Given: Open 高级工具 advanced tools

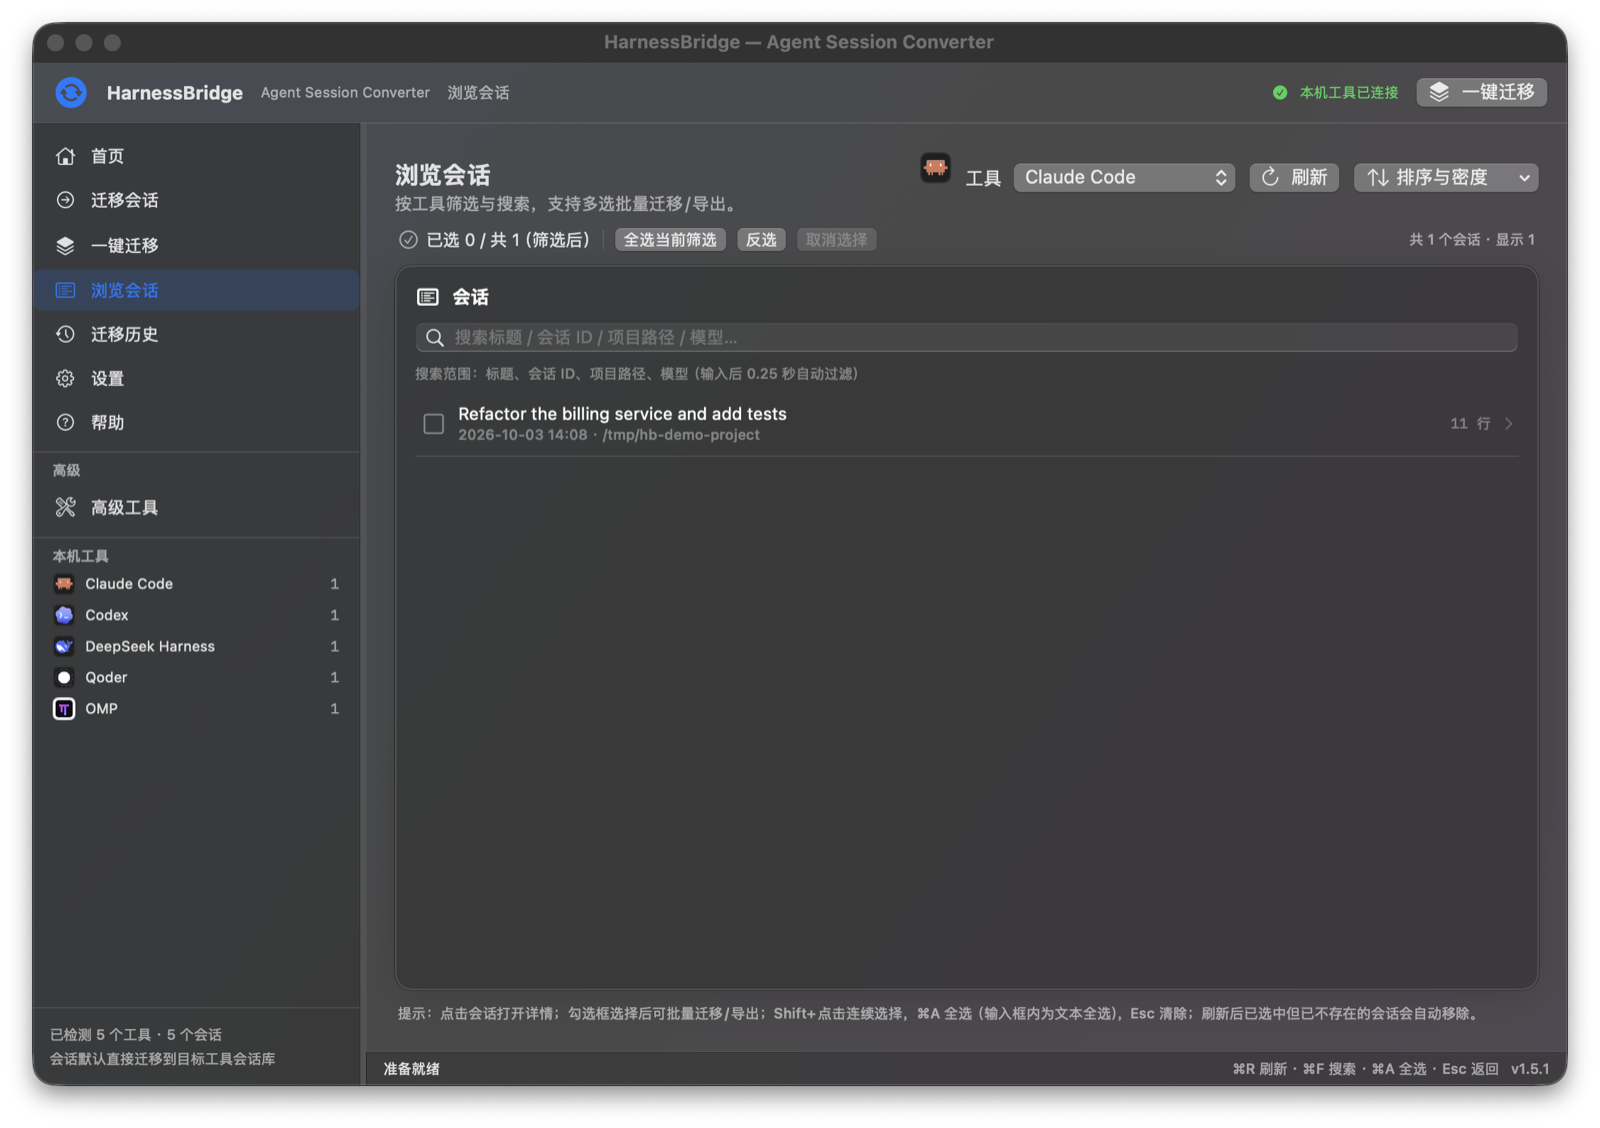Looking at the screenshot, I should coord(197,507).
